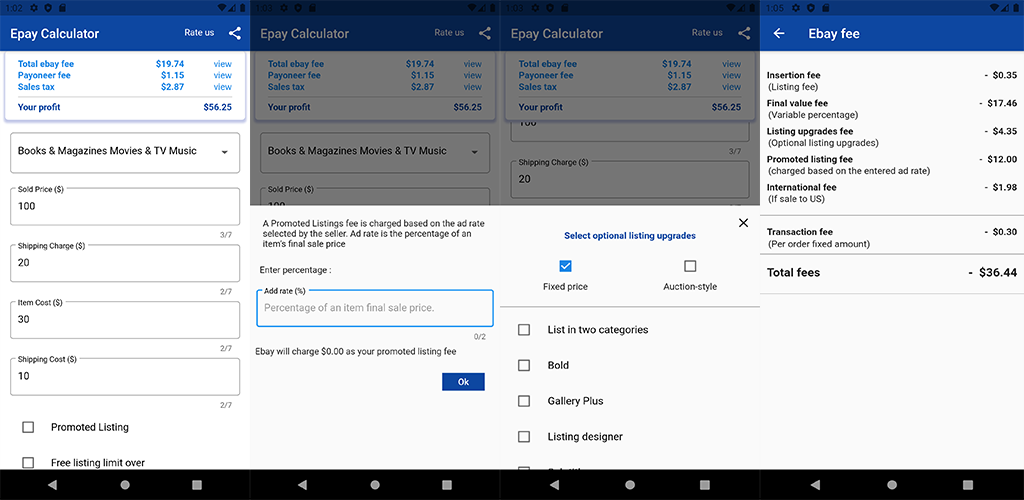Open Rate us in first screen header

pyautogui.click(x=199, y=33)
